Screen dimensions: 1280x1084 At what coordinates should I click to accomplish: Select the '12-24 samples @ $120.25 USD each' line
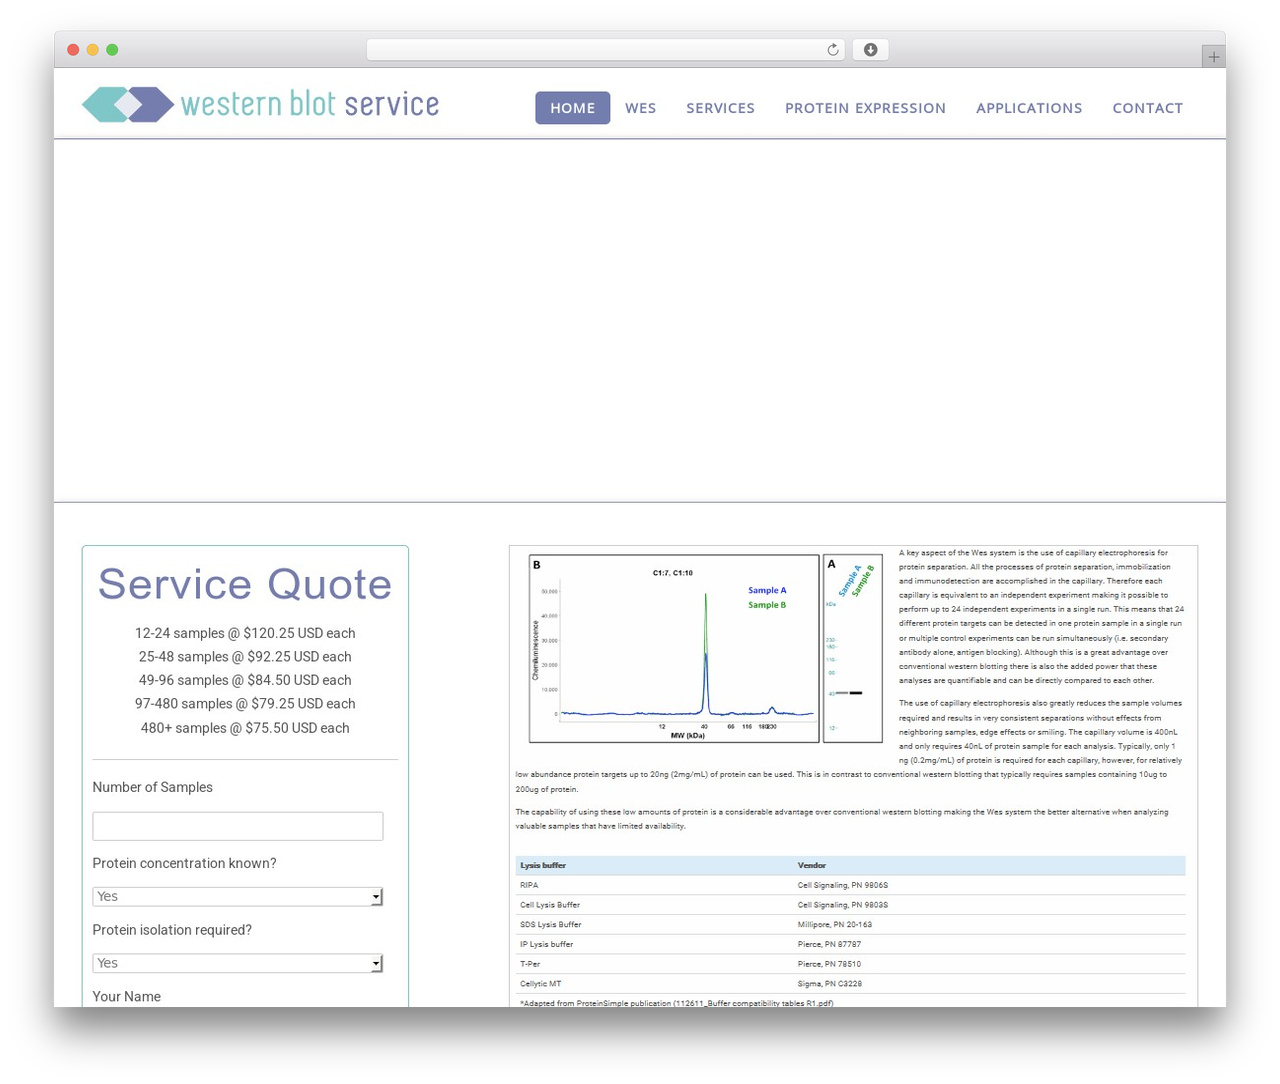[x=245, y=633]
